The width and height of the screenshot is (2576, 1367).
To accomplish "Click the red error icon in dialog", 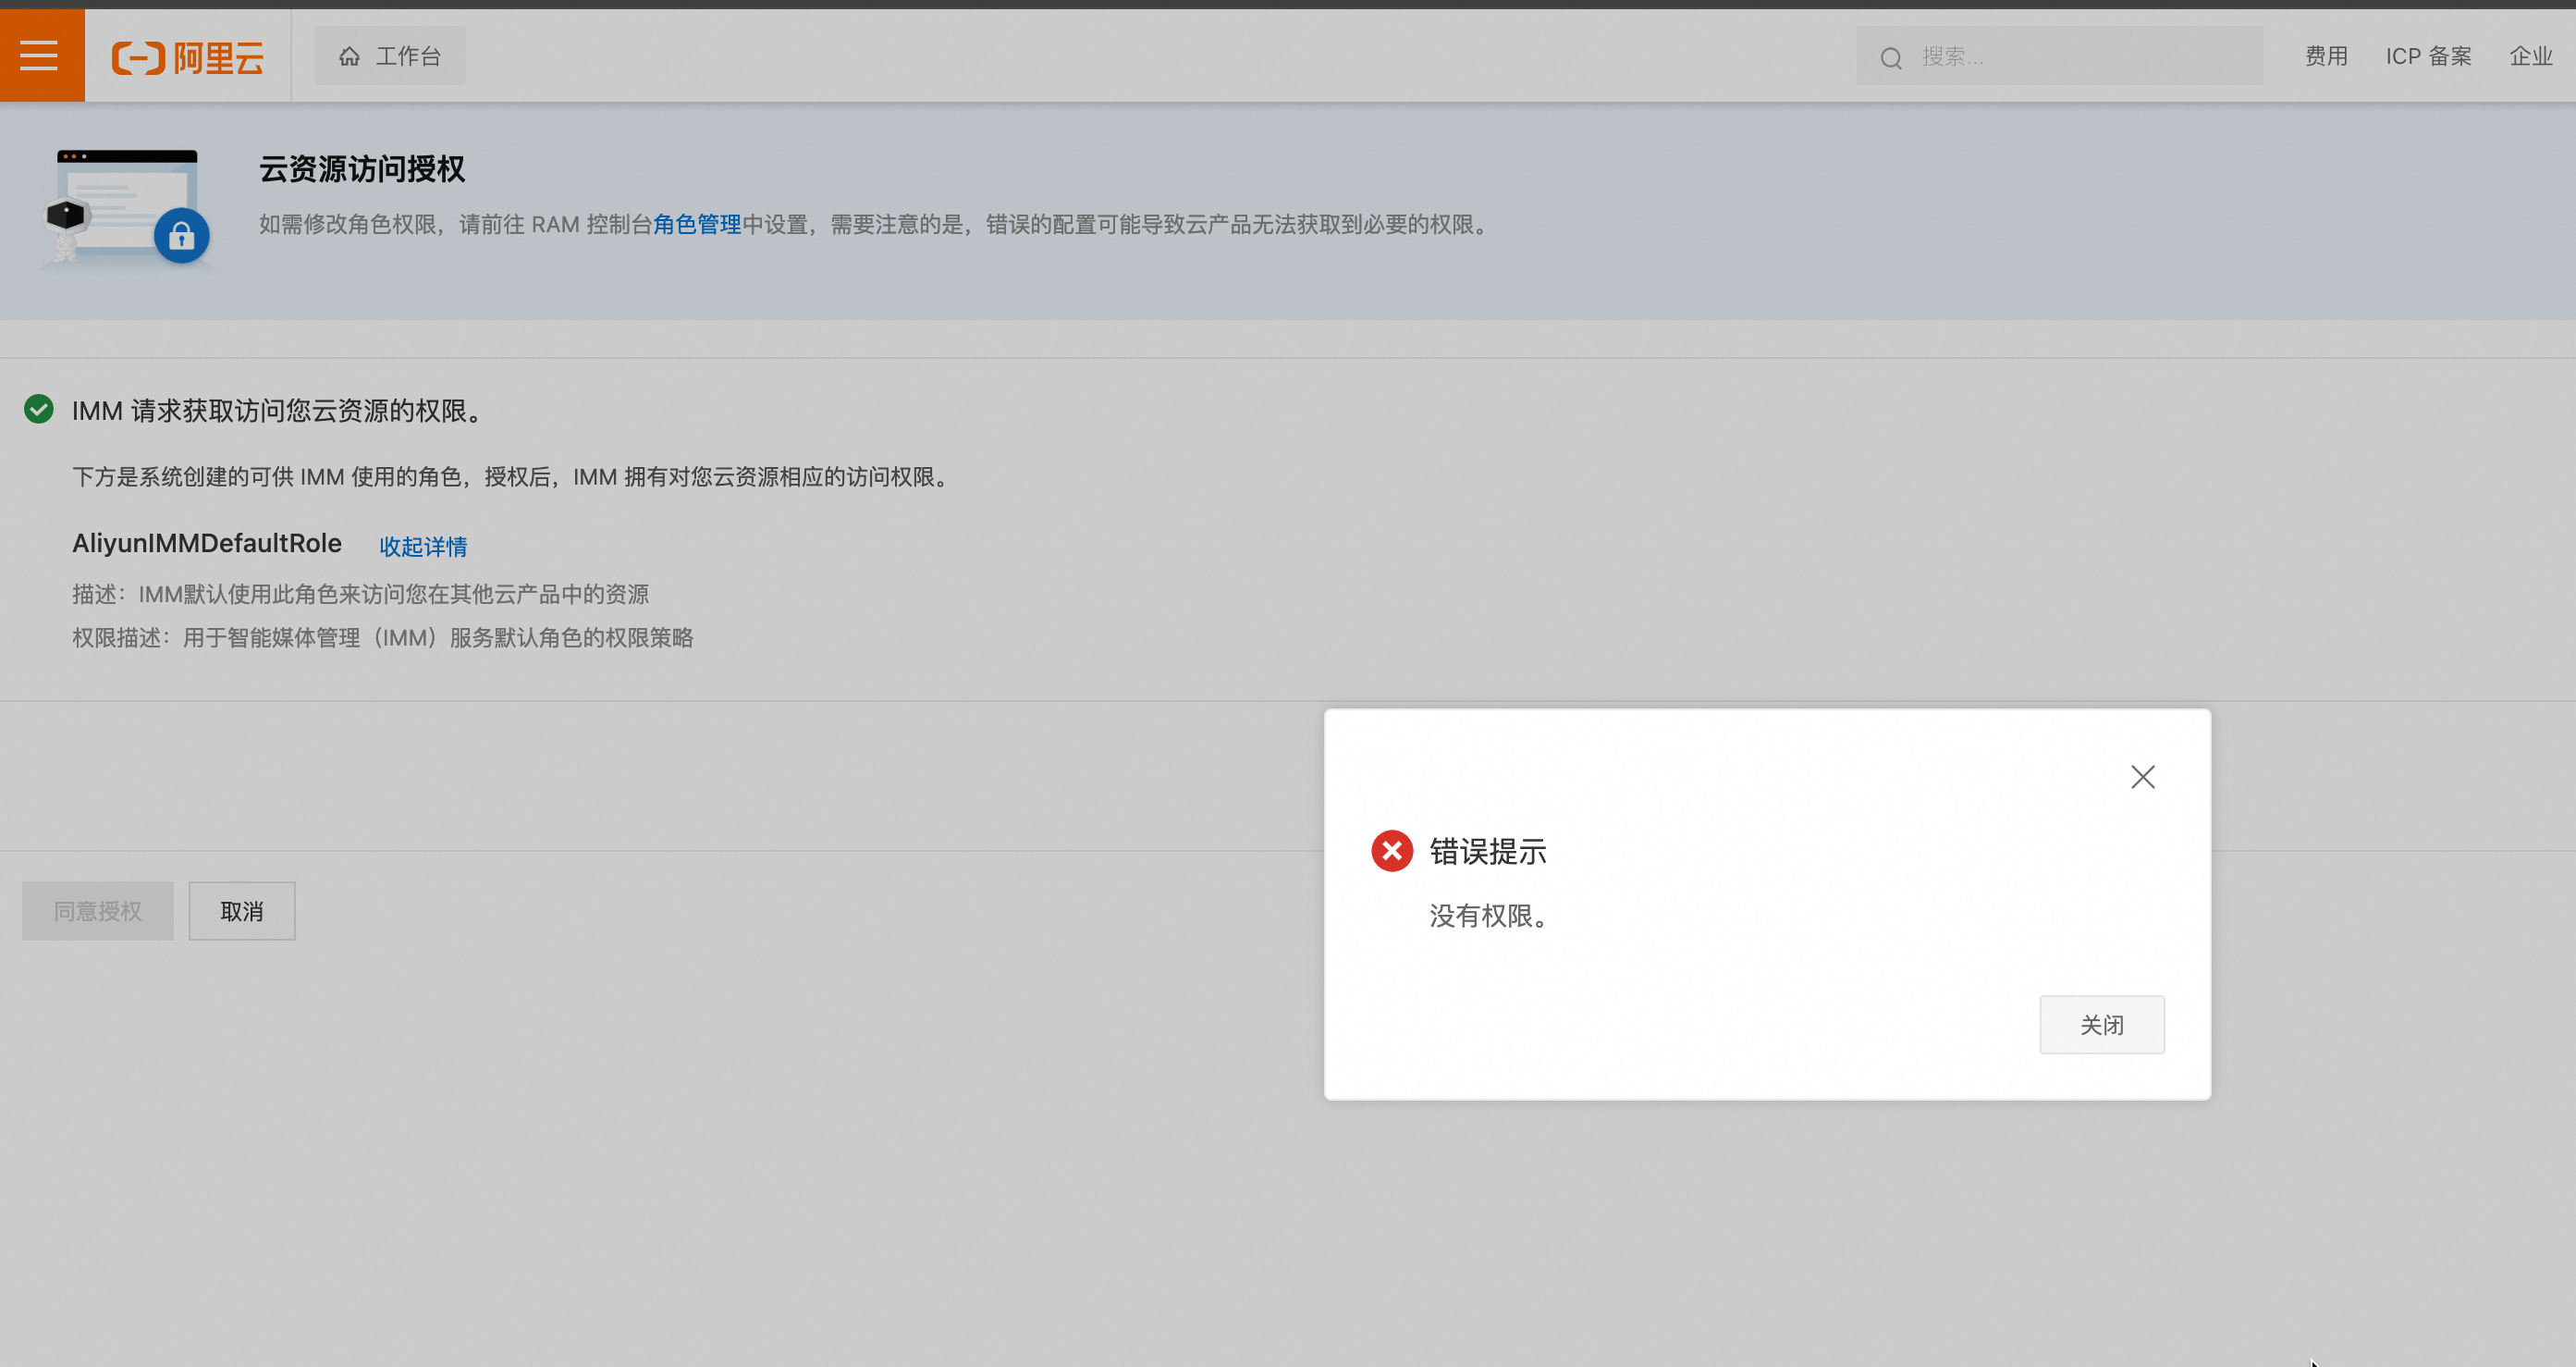I will 1391,851.
